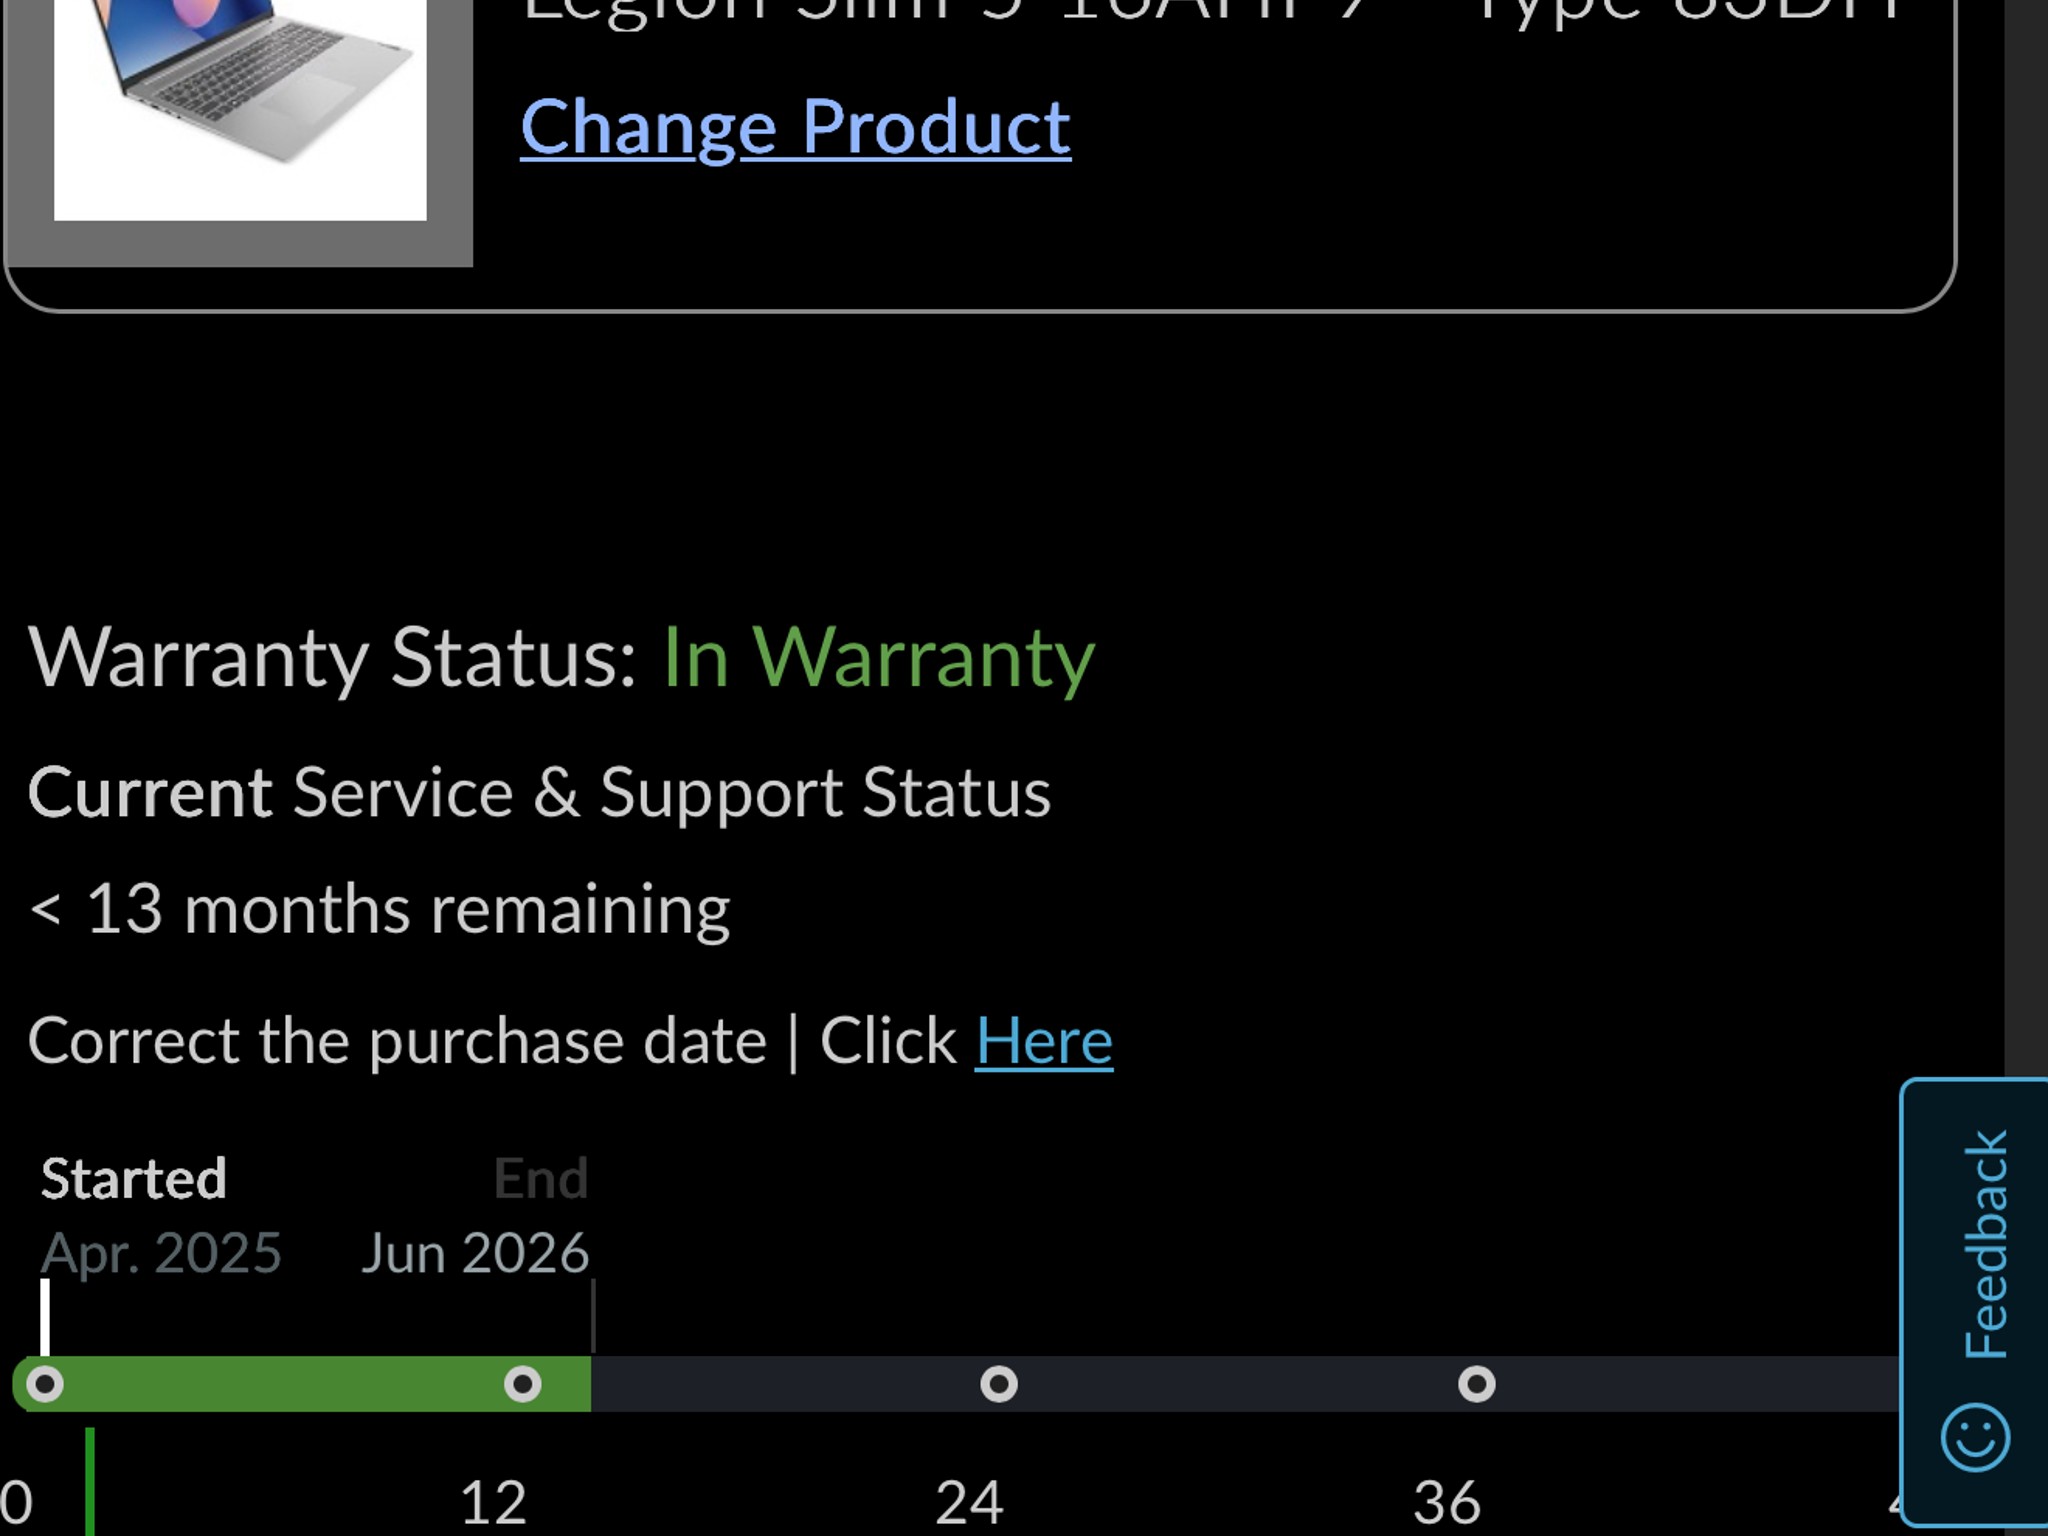Image resolution: width=2048 pixels, height=1536 pixels.
Task: Click the "< 13 months remaining" text
Action: point(380,910)
